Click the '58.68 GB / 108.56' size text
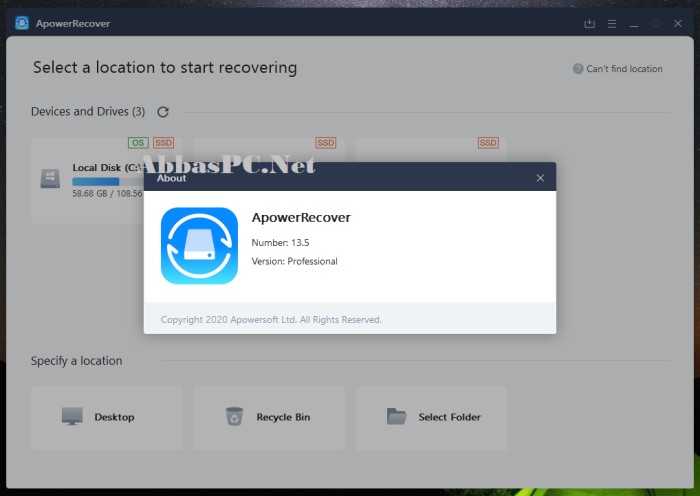This screenshot has width=700, height=496. (x=107, y=194)
